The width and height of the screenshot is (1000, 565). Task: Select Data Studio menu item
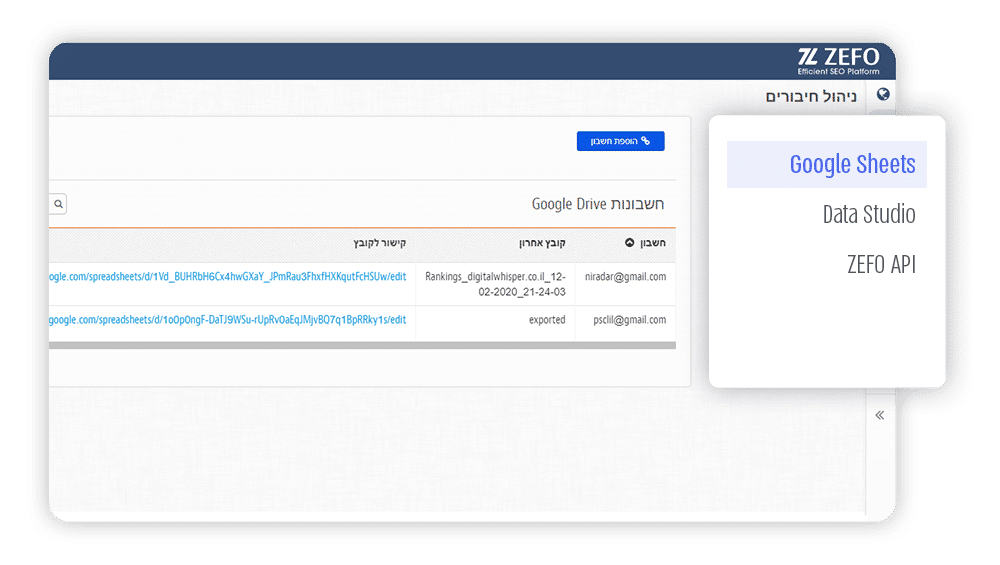coord(869,214)
